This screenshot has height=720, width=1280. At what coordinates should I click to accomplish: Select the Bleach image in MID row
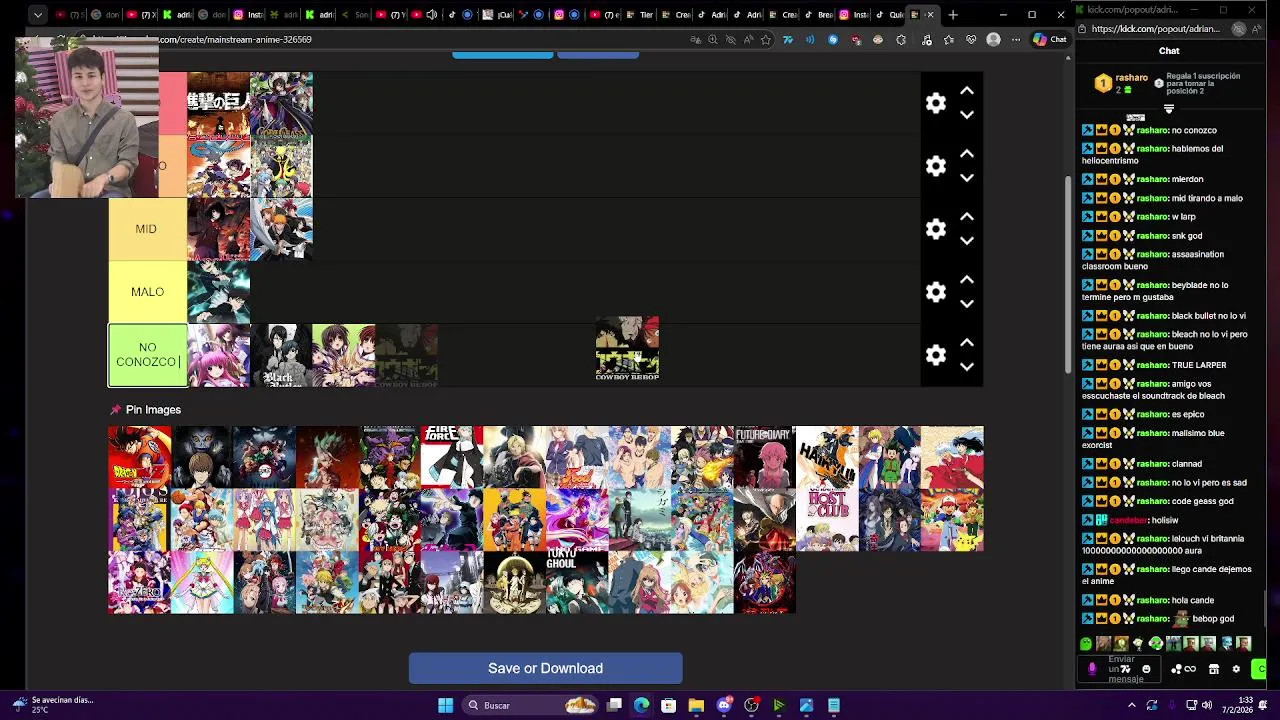[x=281, y=229]
